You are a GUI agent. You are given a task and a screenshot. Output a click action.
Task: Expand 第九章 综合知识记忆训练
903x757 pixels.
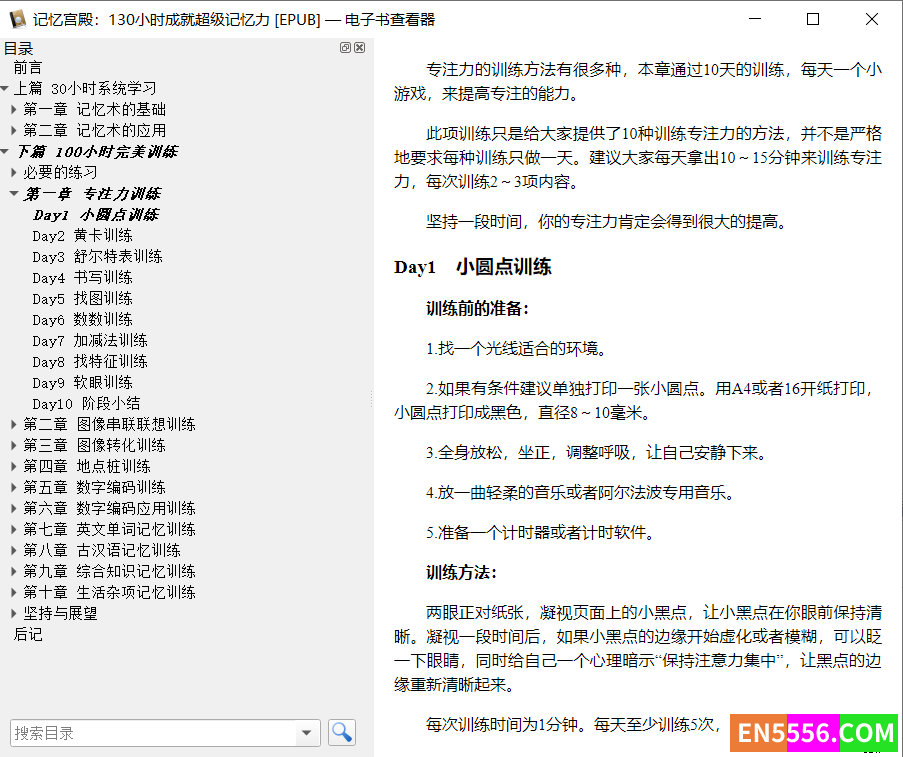[14, 571]
